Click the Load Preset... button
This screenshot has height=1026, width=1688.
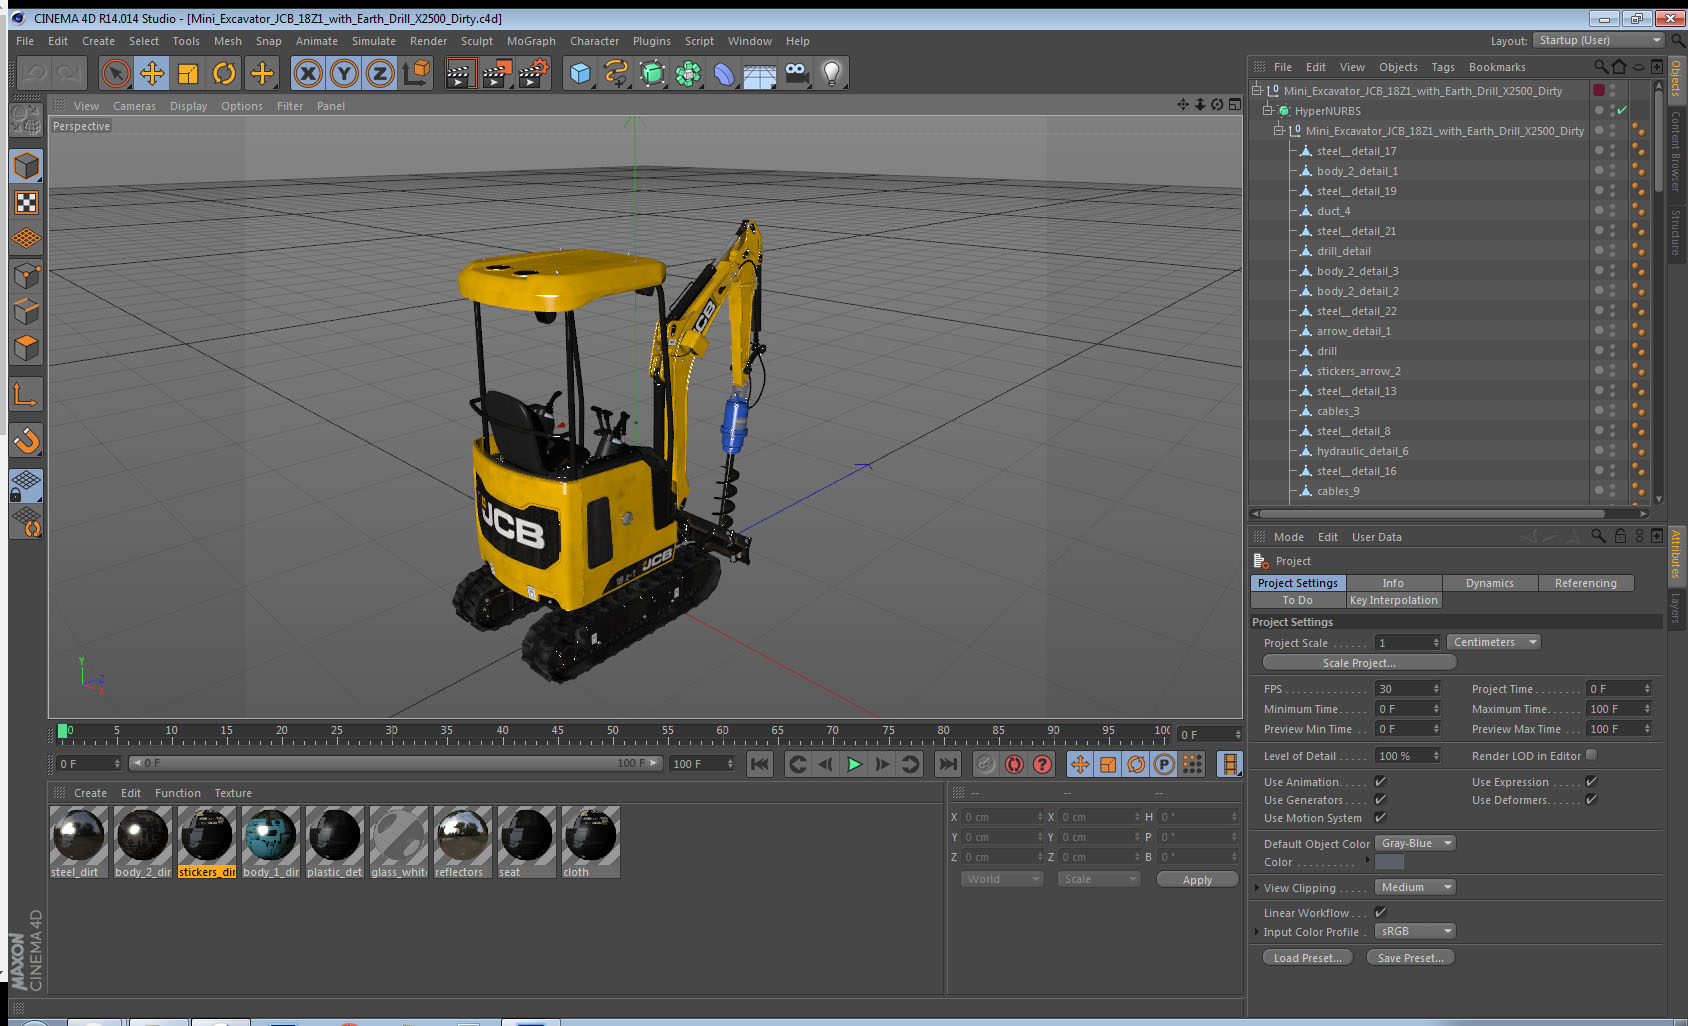click(x=1307, y=957)
